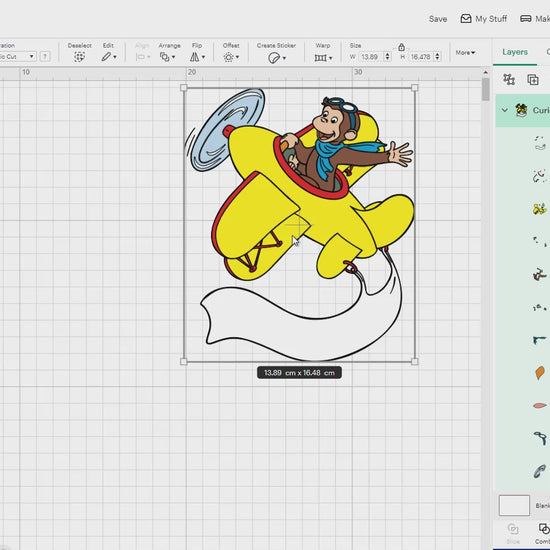Click the top-left selection resize handle
Viewport: 550px width, 550px height.
(183, 88)
